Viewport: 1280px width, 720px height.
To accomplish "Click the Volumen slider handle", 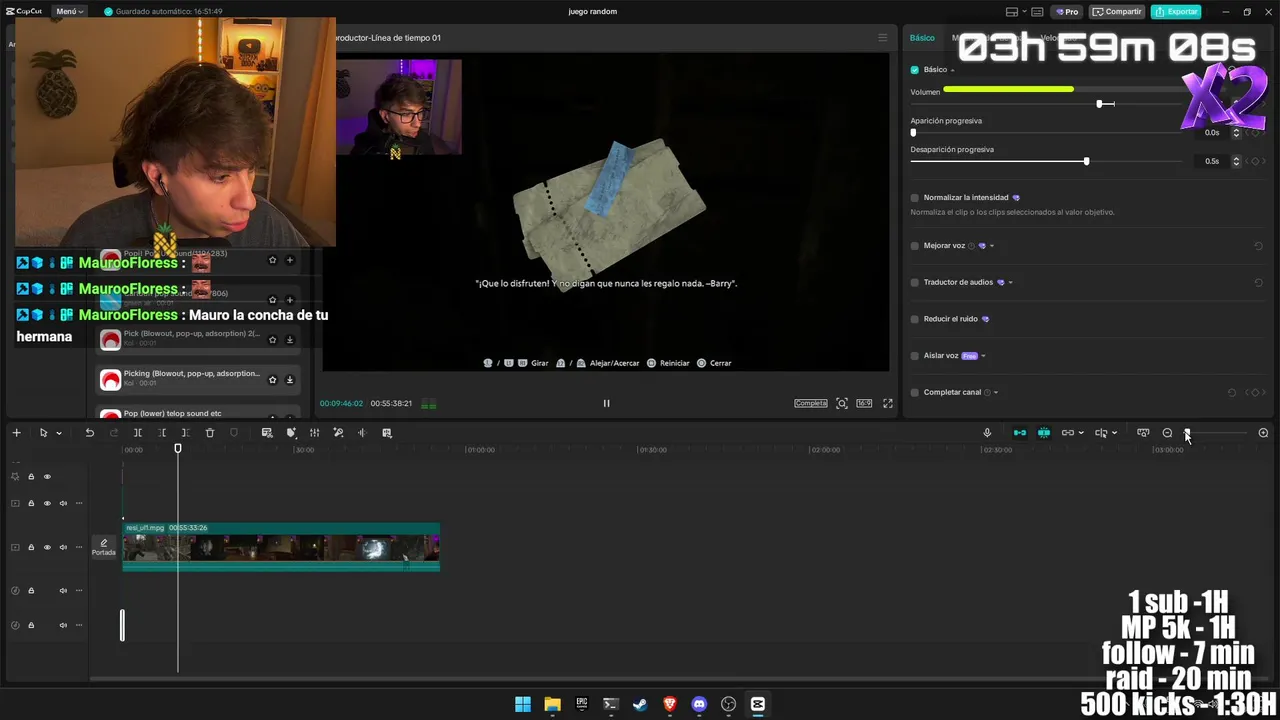I will 1099,104.
